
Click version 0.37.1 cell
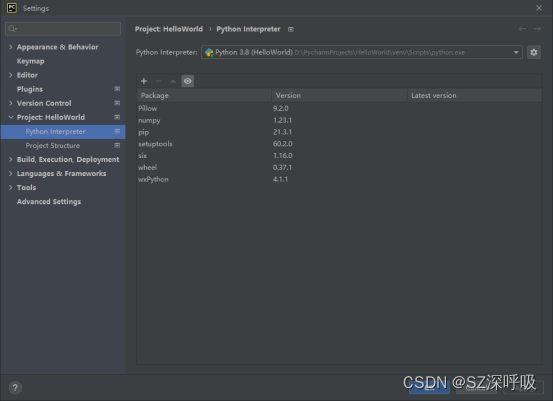[282, 168]
